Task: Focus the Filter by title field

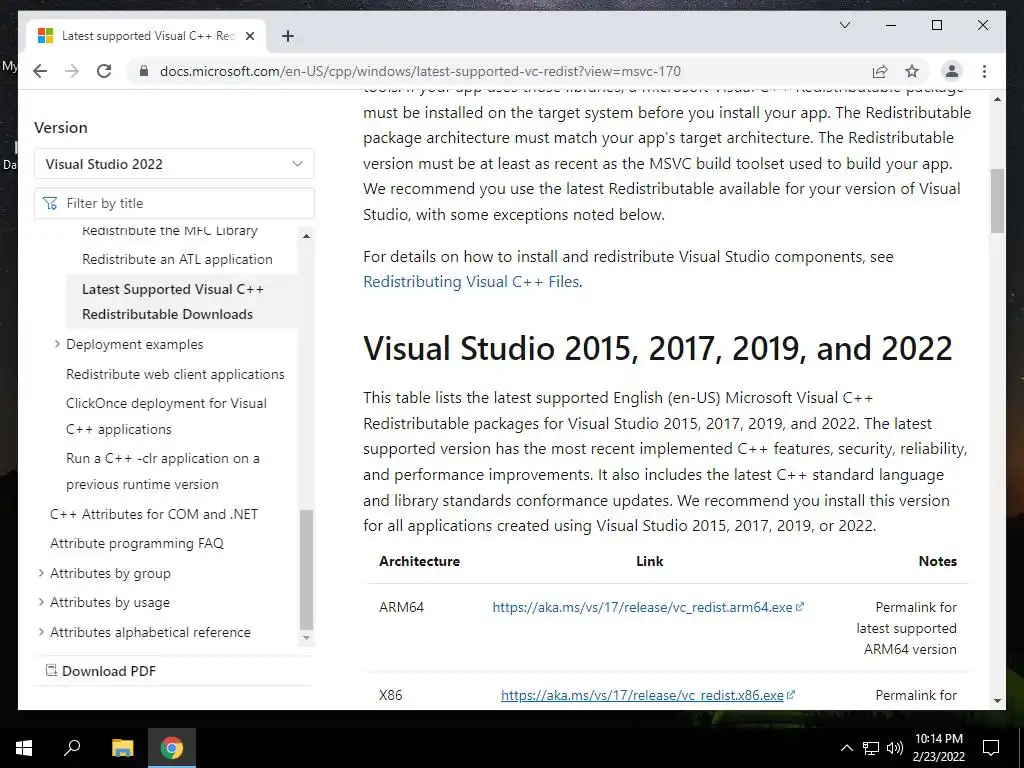Action: pos(174,203)
